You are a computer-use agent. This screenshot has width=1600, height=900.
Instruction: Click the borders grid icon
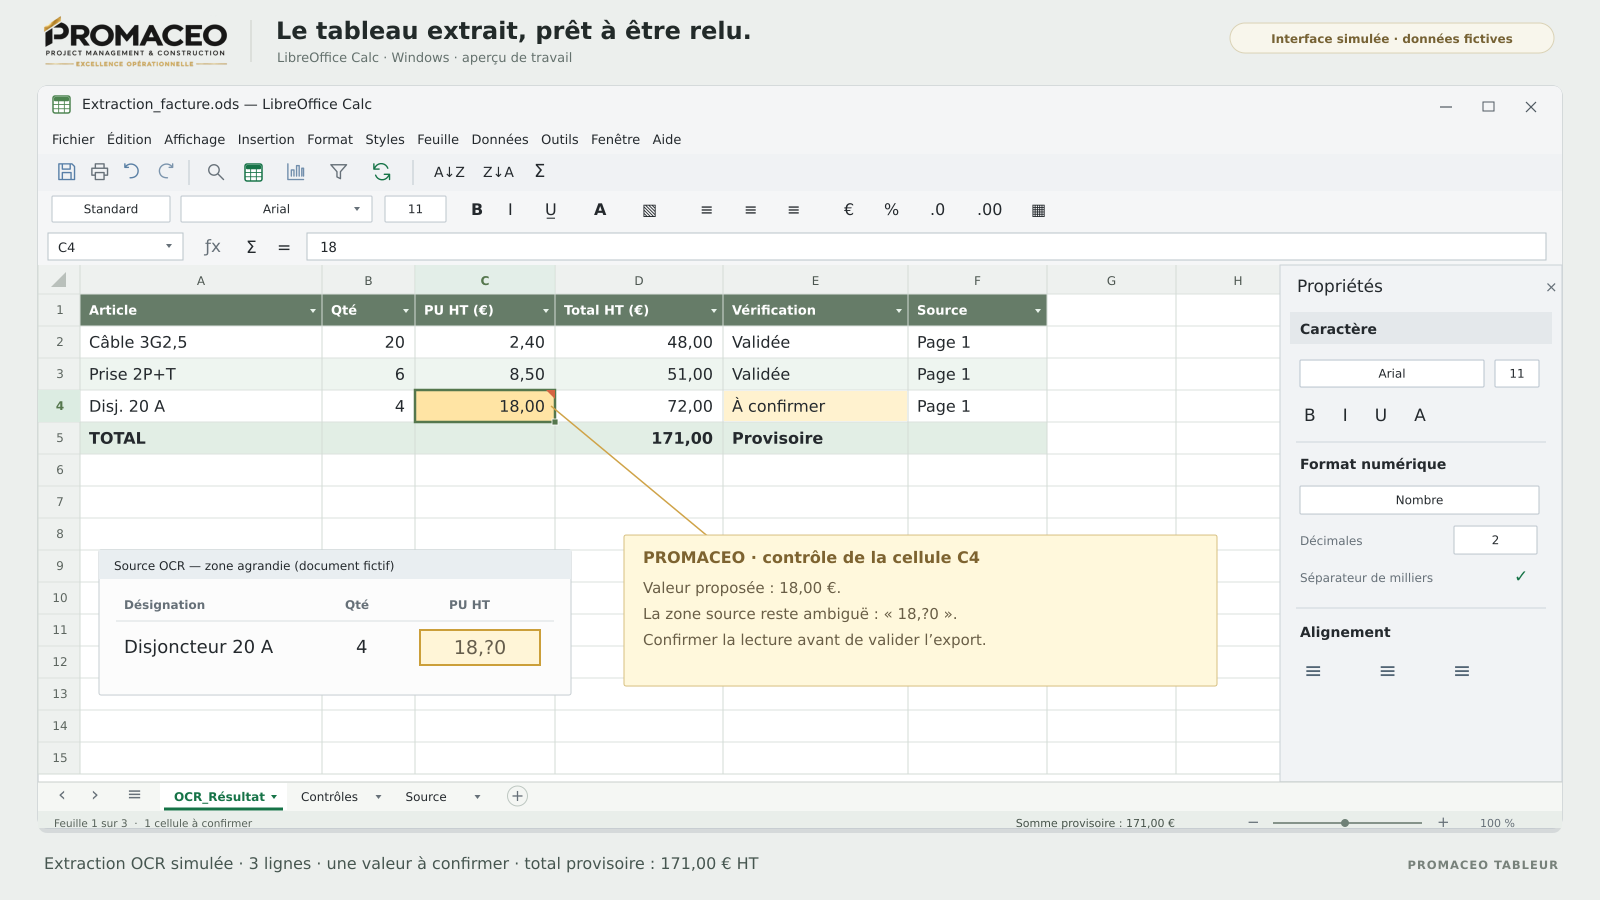click(x=1038, y=210)
